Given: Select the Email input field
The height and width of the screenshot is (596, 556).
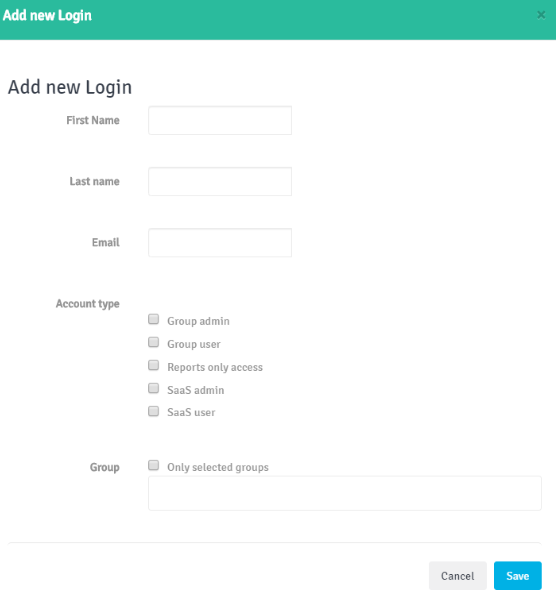Looking at the screenshot, I should tap(220, 243).
